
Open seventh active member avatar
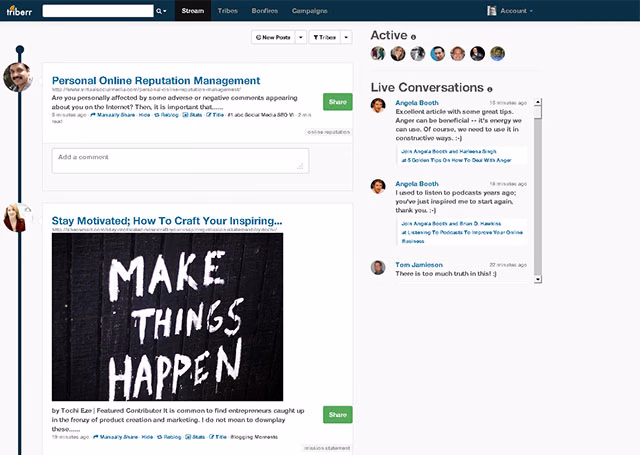point(497,53)
